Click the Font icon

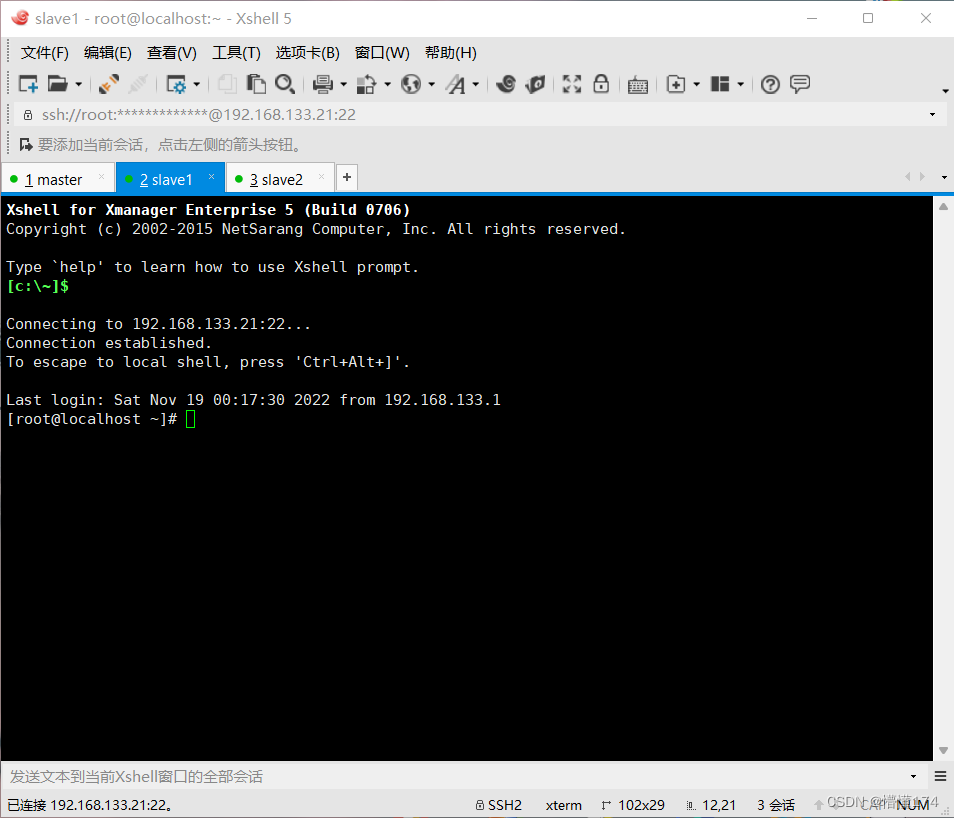tap(456, 84)
